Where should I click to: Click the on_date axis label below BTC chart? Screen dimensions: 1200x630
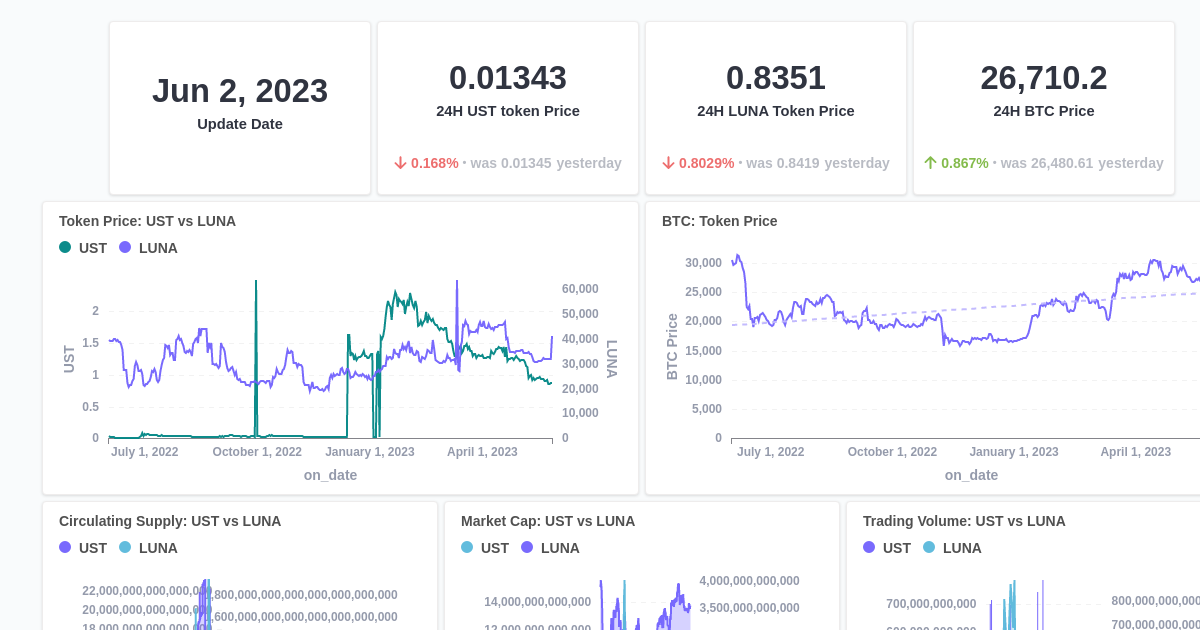970,475
